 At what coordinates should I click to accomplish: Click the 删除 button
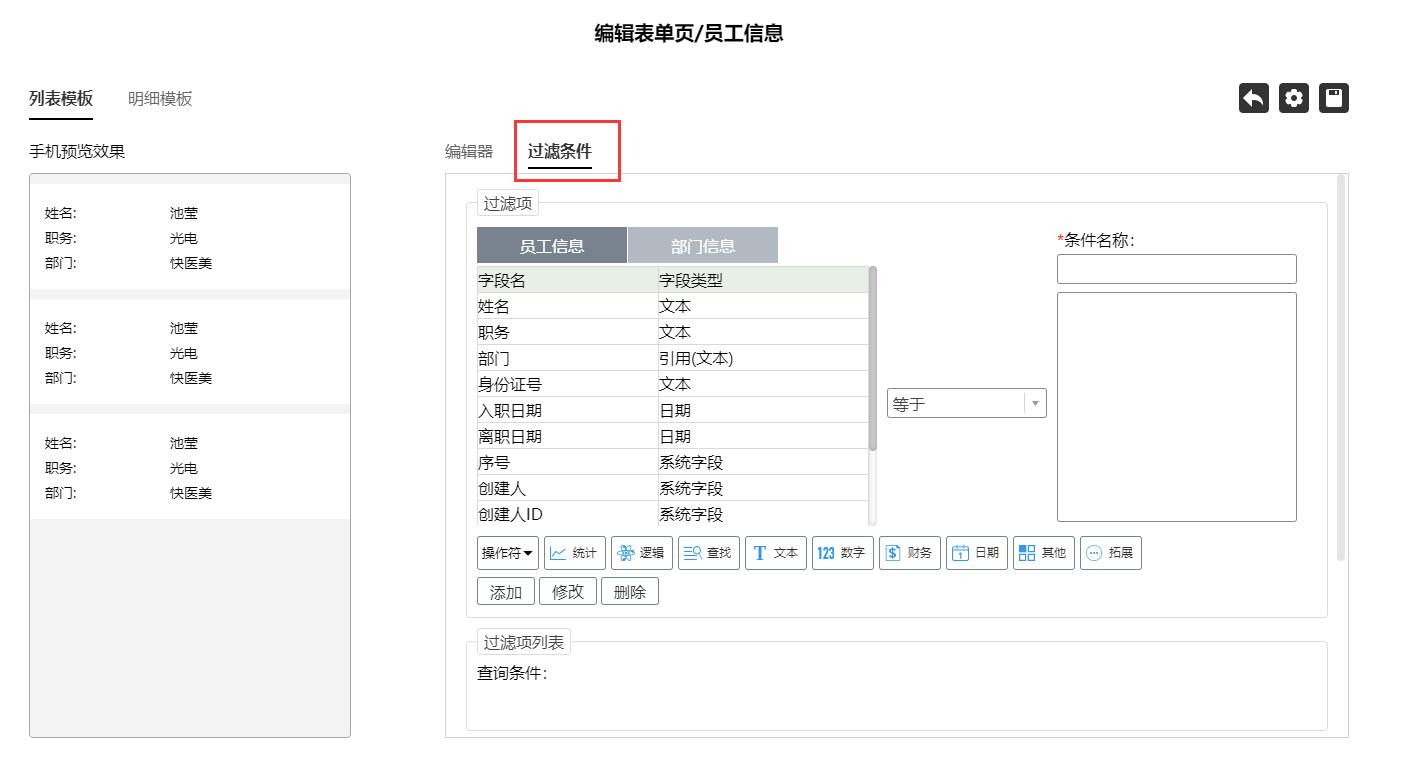click(x=630, y=592)
